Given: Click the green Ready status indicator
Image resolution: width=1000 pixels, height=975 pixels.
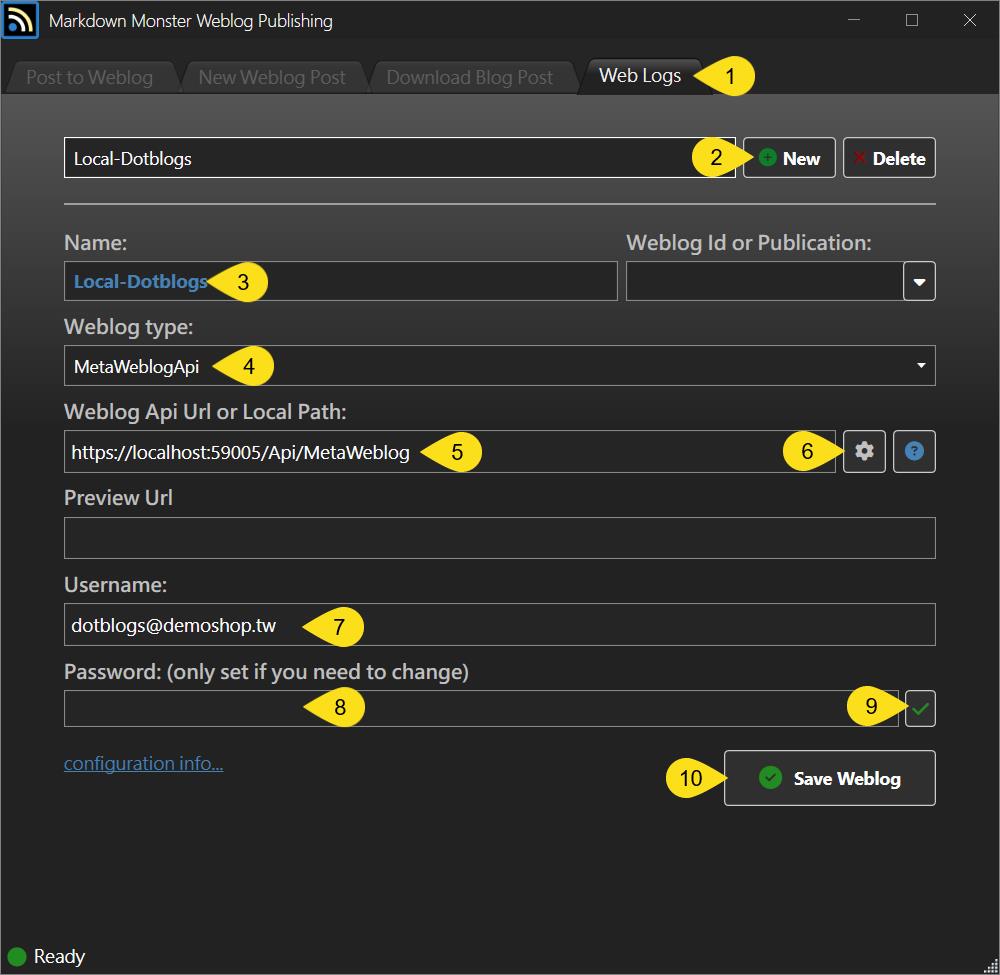Looking at the screenshot, I should click(x=17, y=957).
